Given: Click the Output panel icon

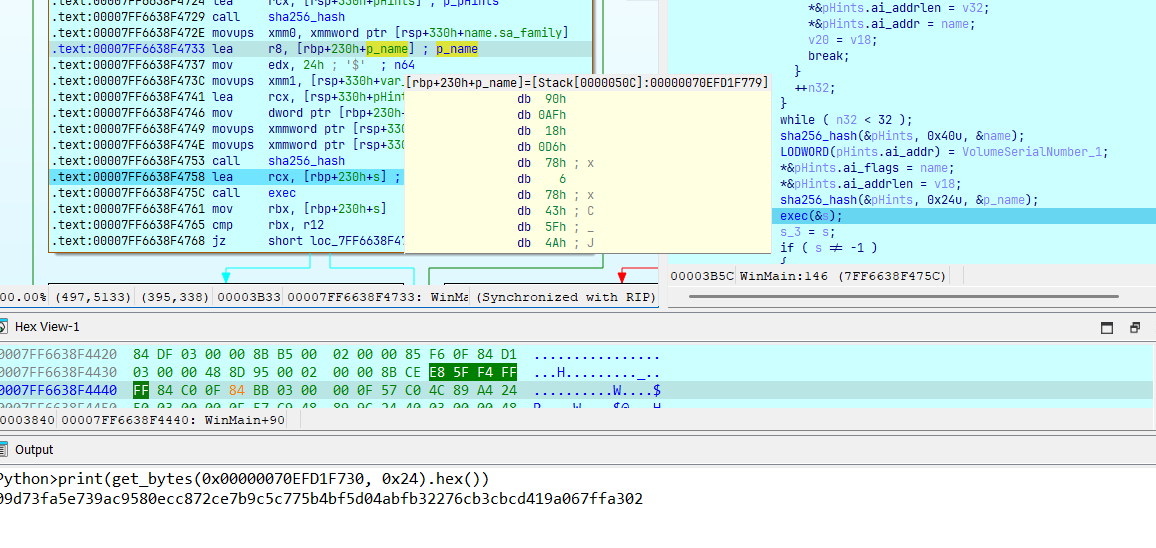Looking at the screenshot, I should point(5,450).
